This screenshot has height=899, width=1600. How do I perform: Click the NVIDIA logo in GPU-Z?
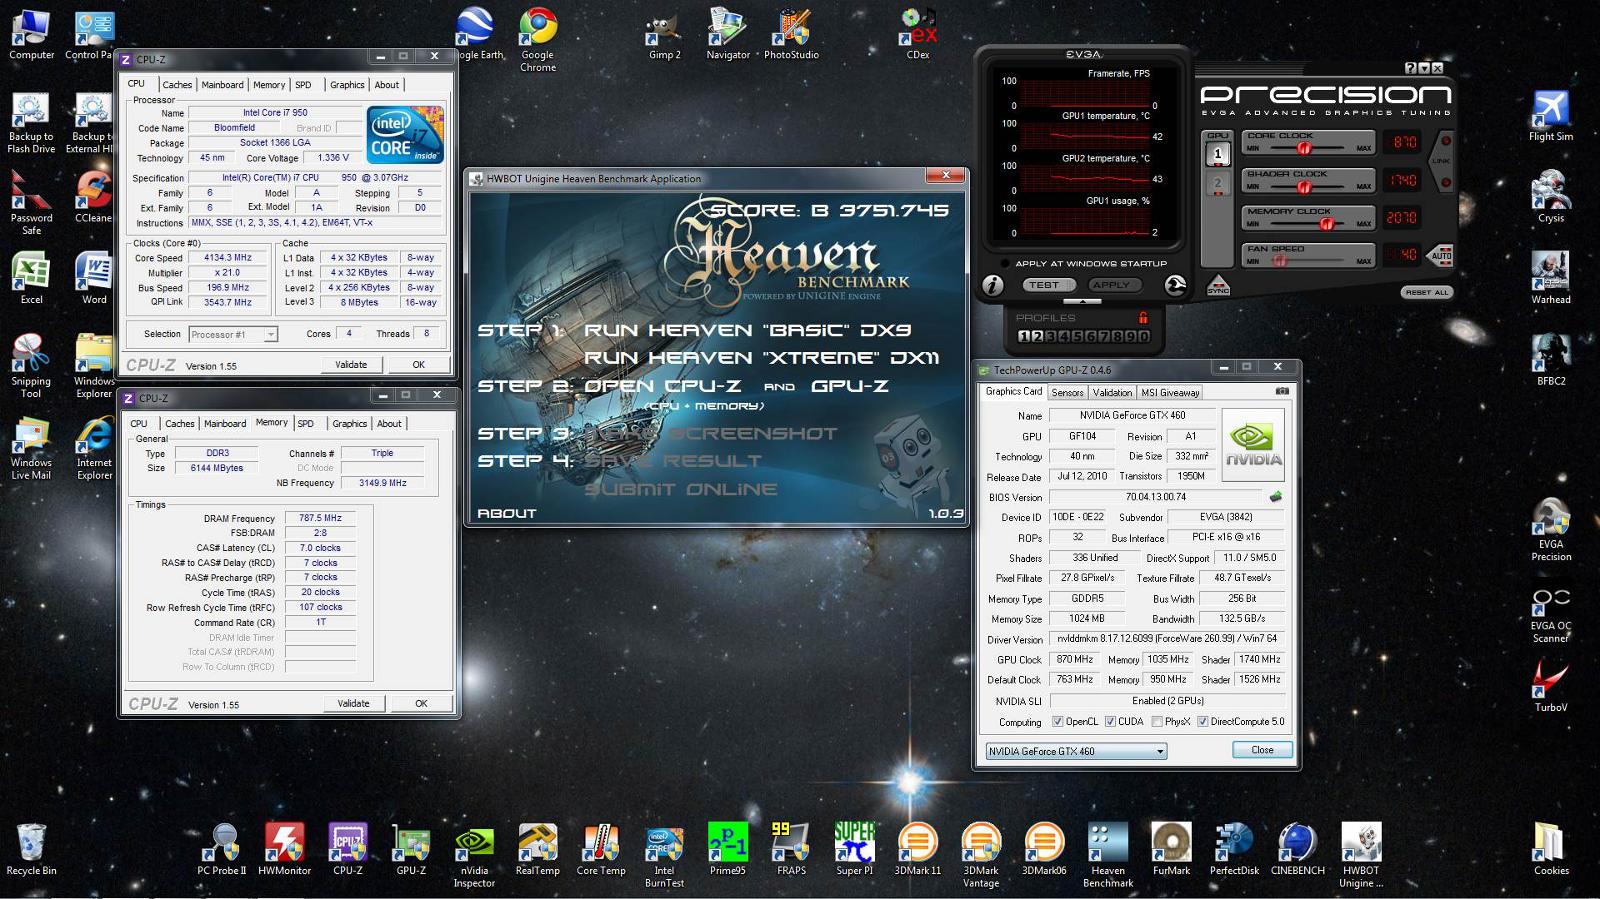click(1253, 444)
